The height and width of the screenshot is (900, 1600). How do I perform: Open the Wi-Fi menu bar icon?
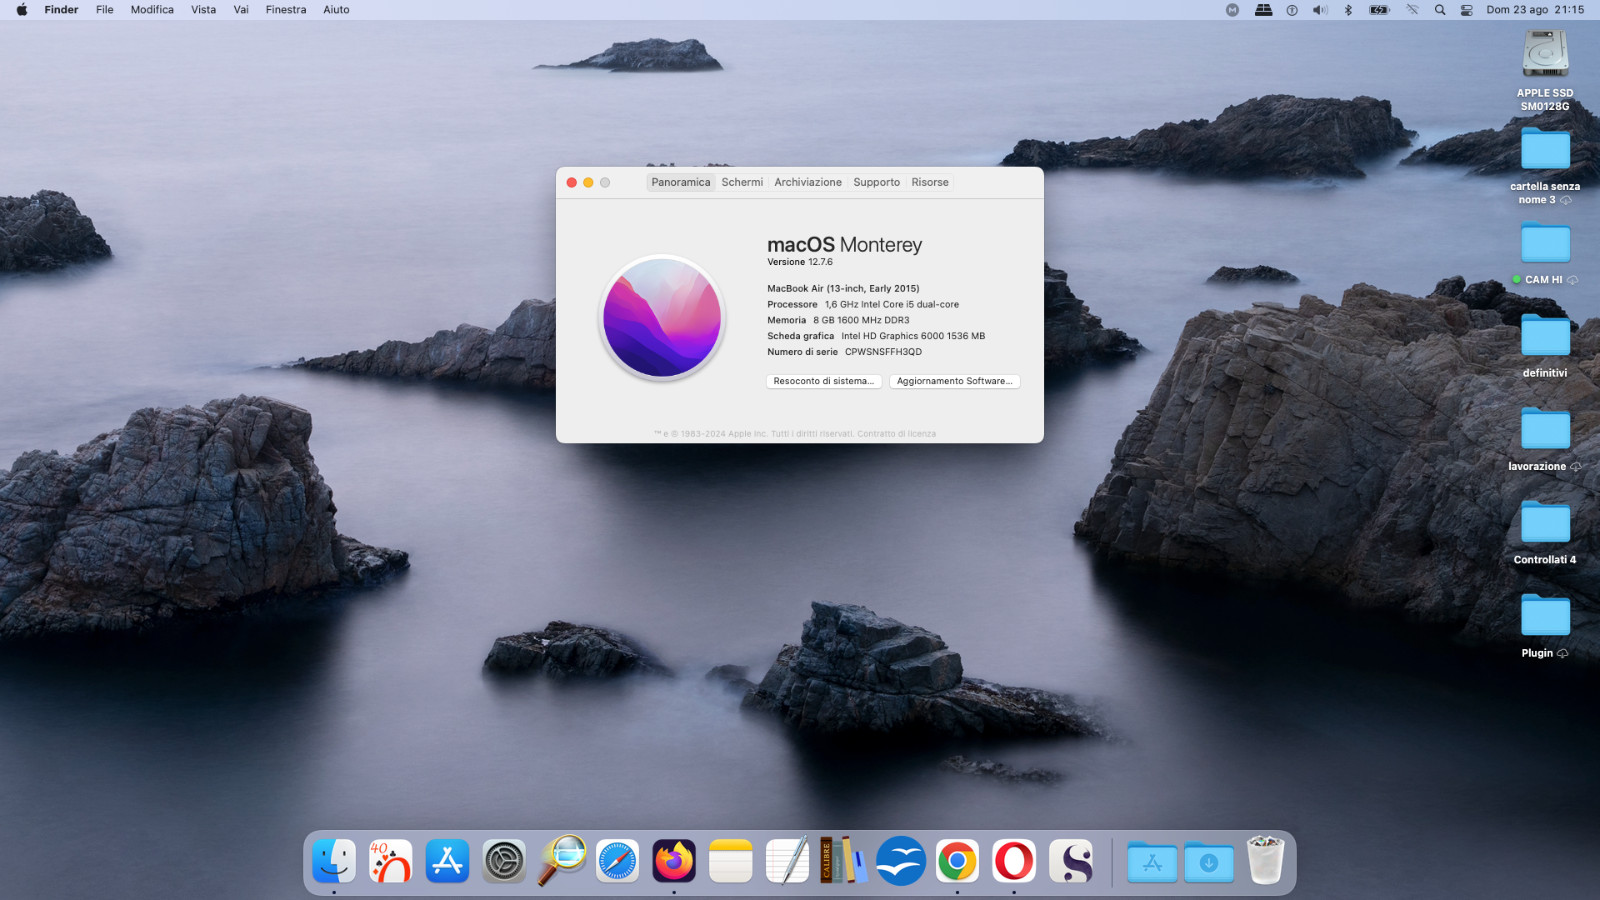1412,10
